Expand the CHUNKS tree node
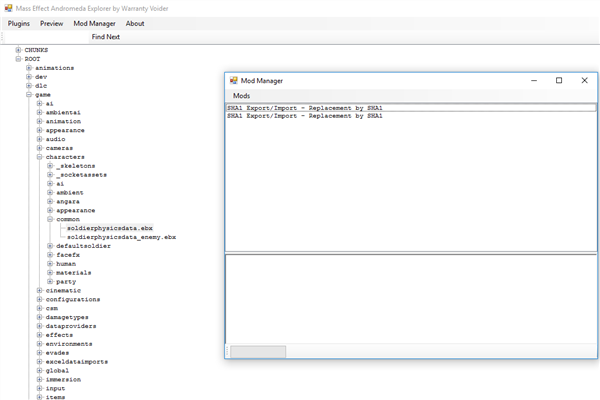The height and width of the screenshot is (400, 600). click(18, 50)
